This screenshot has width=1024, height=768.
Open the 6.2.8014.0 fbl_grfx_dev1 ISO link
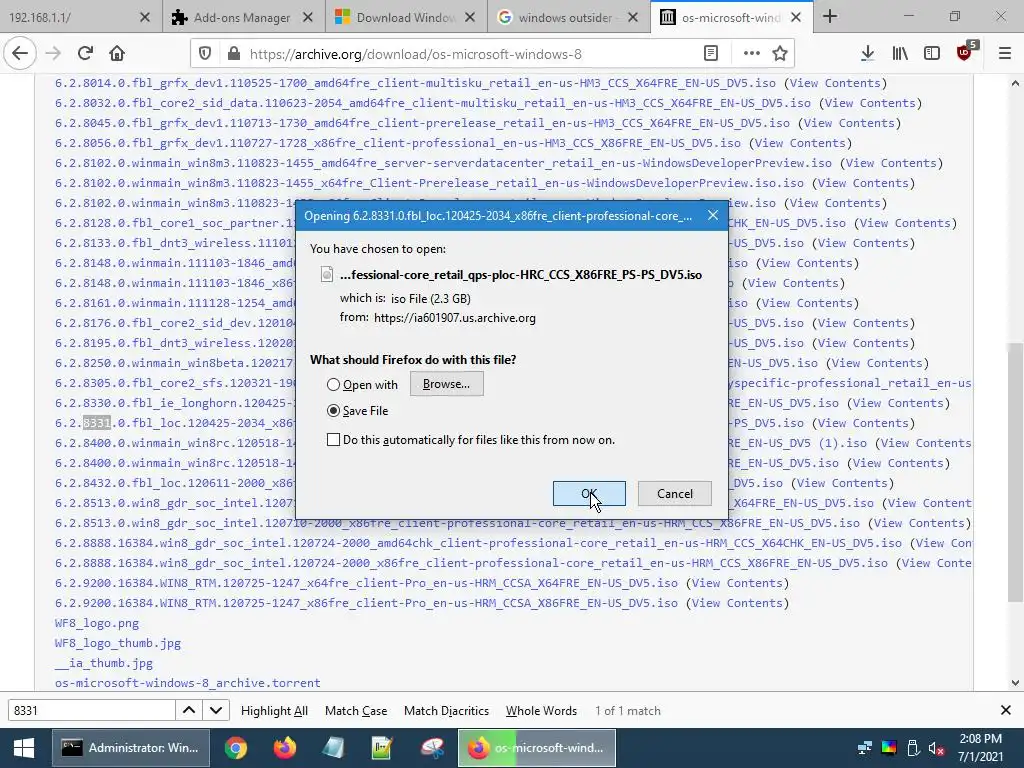tap(415, 83)
